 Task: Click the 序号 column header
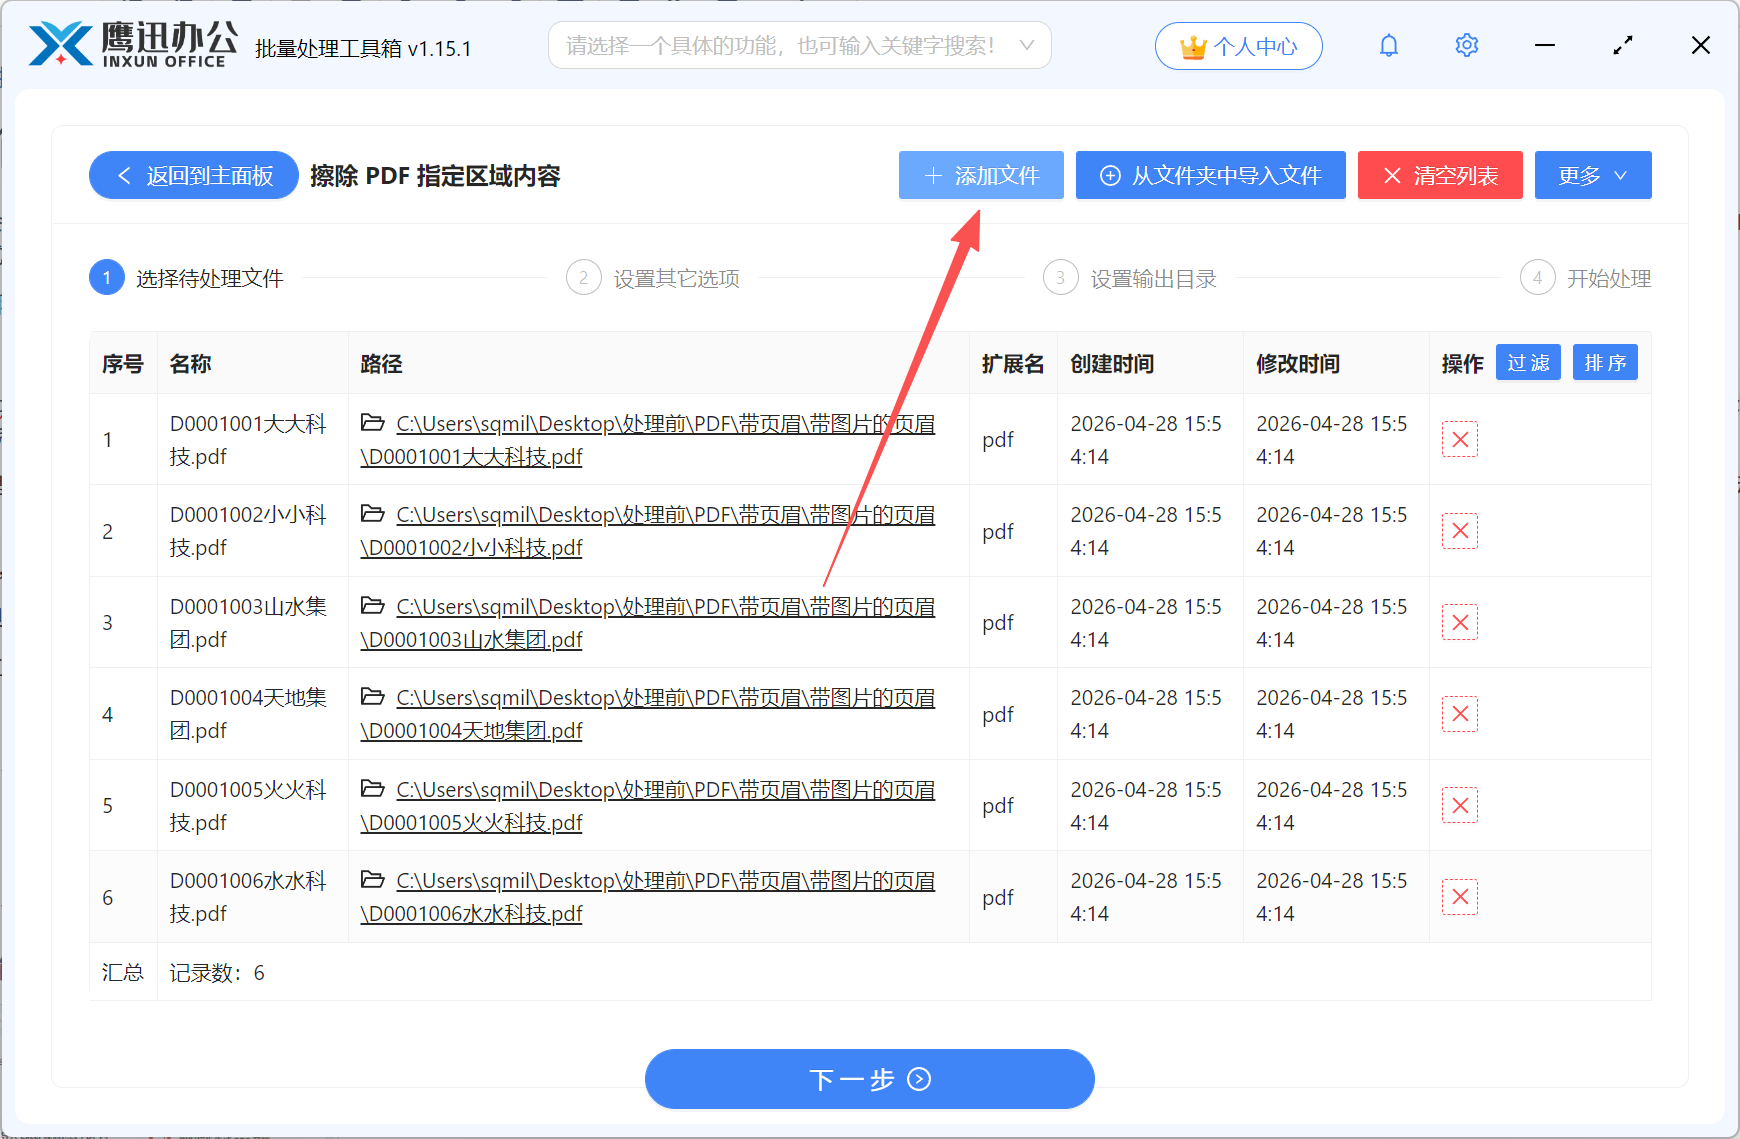[x=122, y=364]
